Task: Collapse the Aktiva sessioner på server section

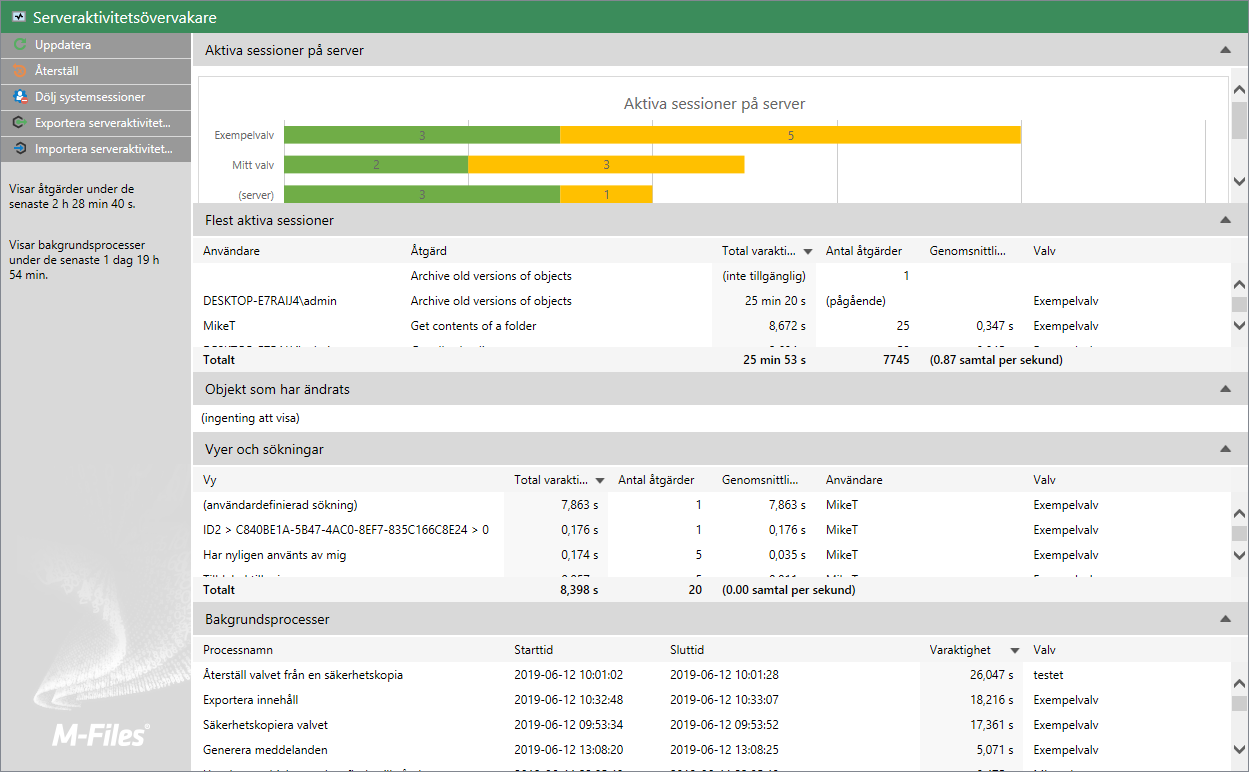Action: tap(1225, 50)
